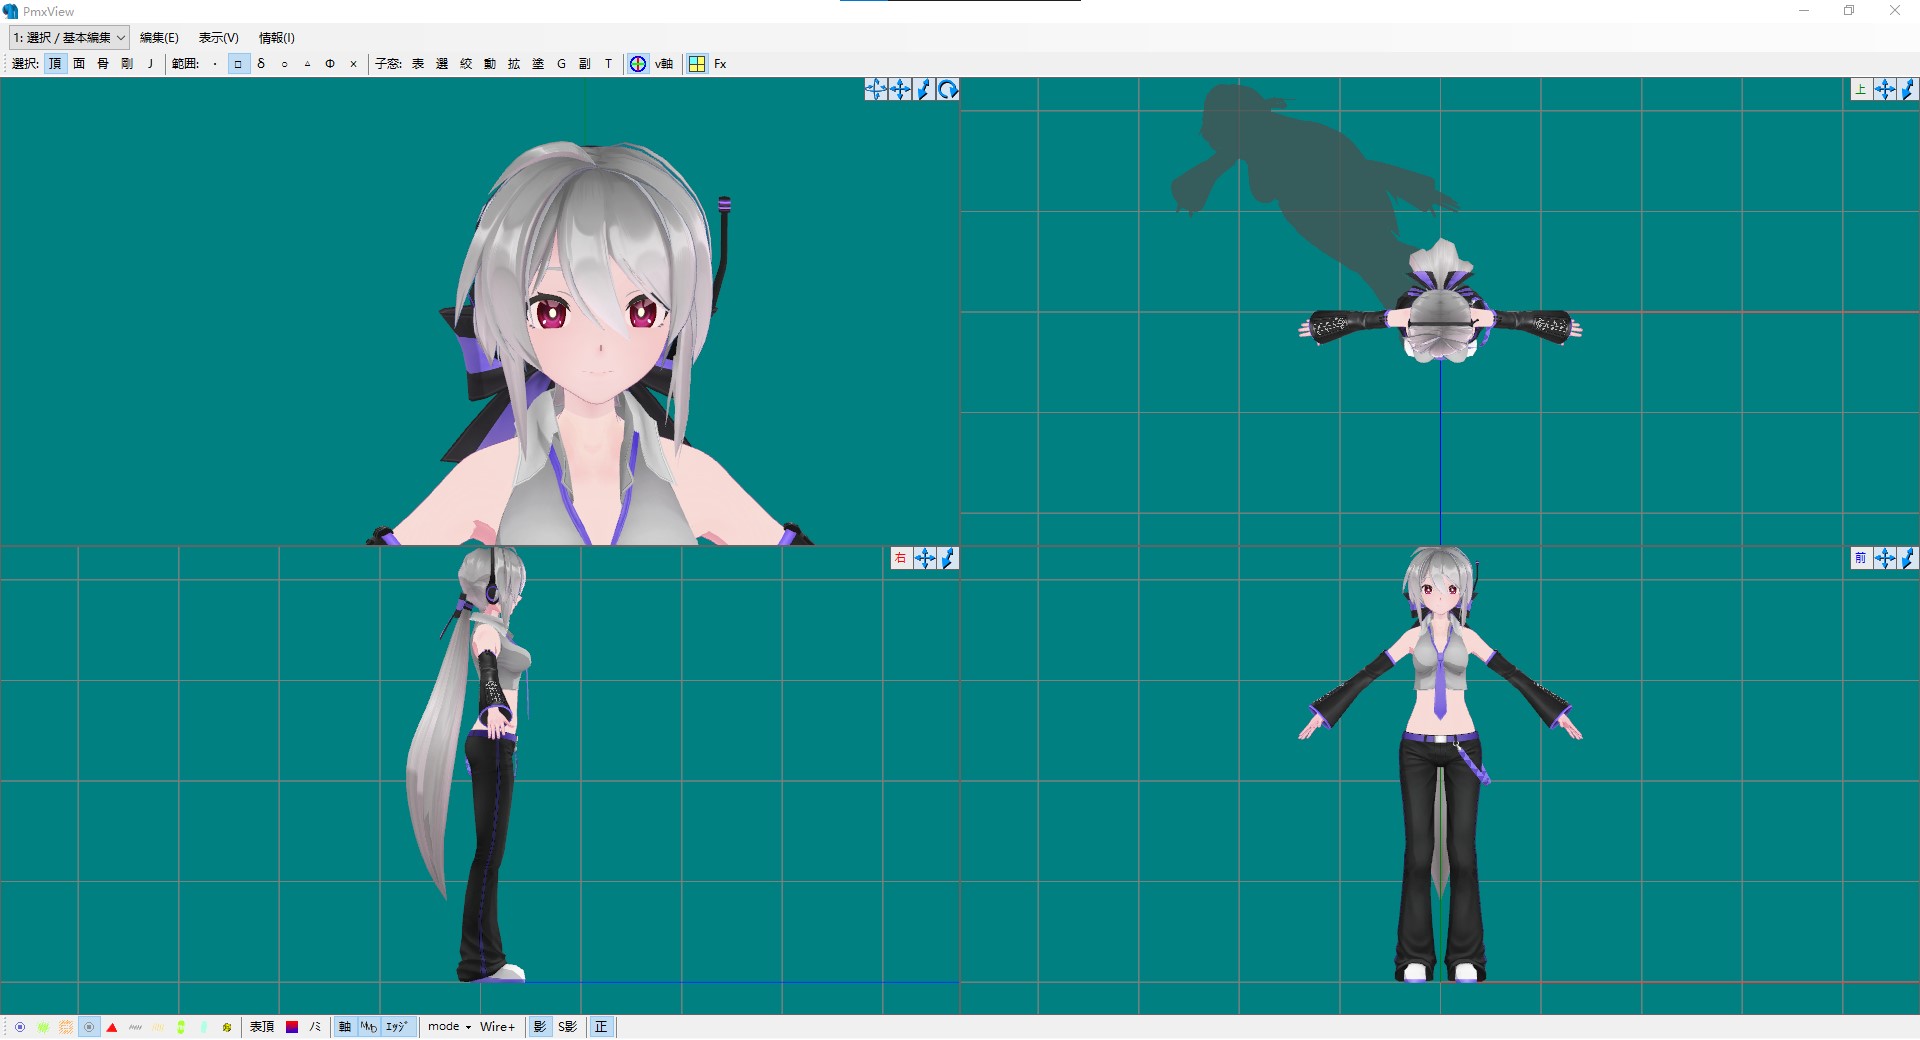Open the mode dropdown on the status bar
The image size is (1920, 1040).
[x=446, y=1027]
